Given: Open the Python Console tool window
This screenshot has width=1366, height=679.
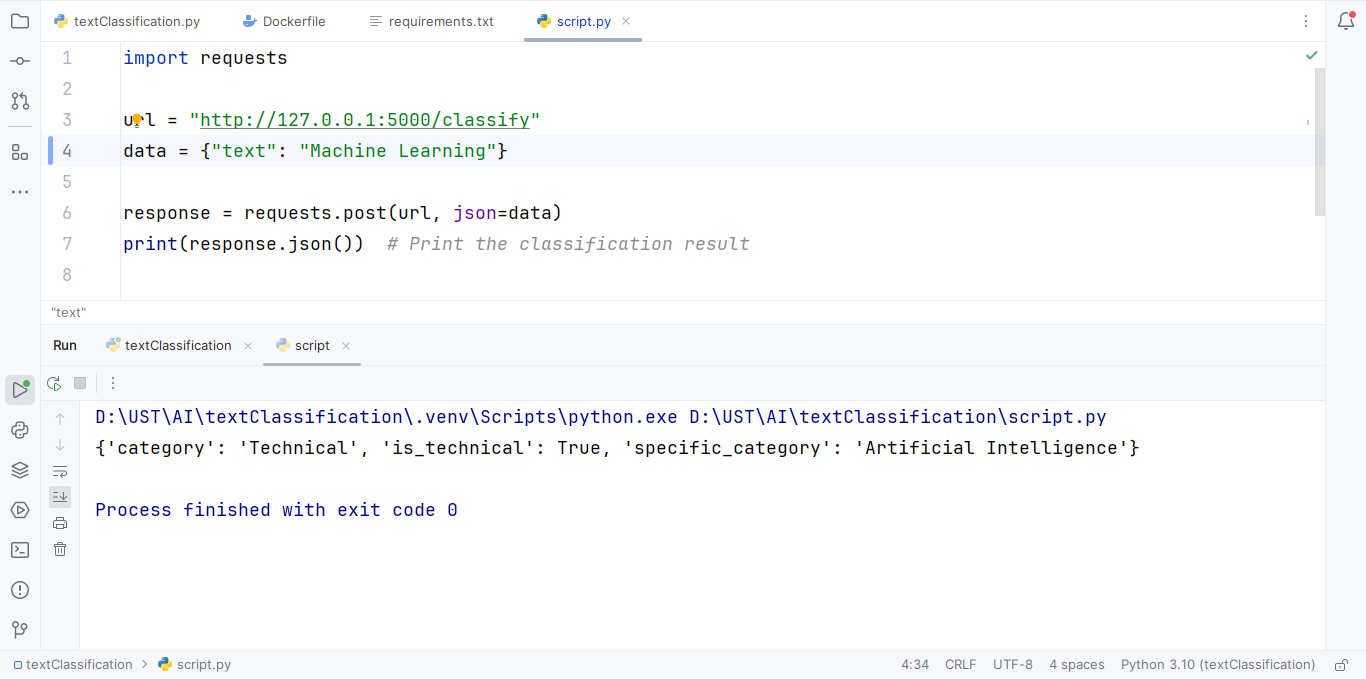Looking at the screenshot, I should (20, 430).
